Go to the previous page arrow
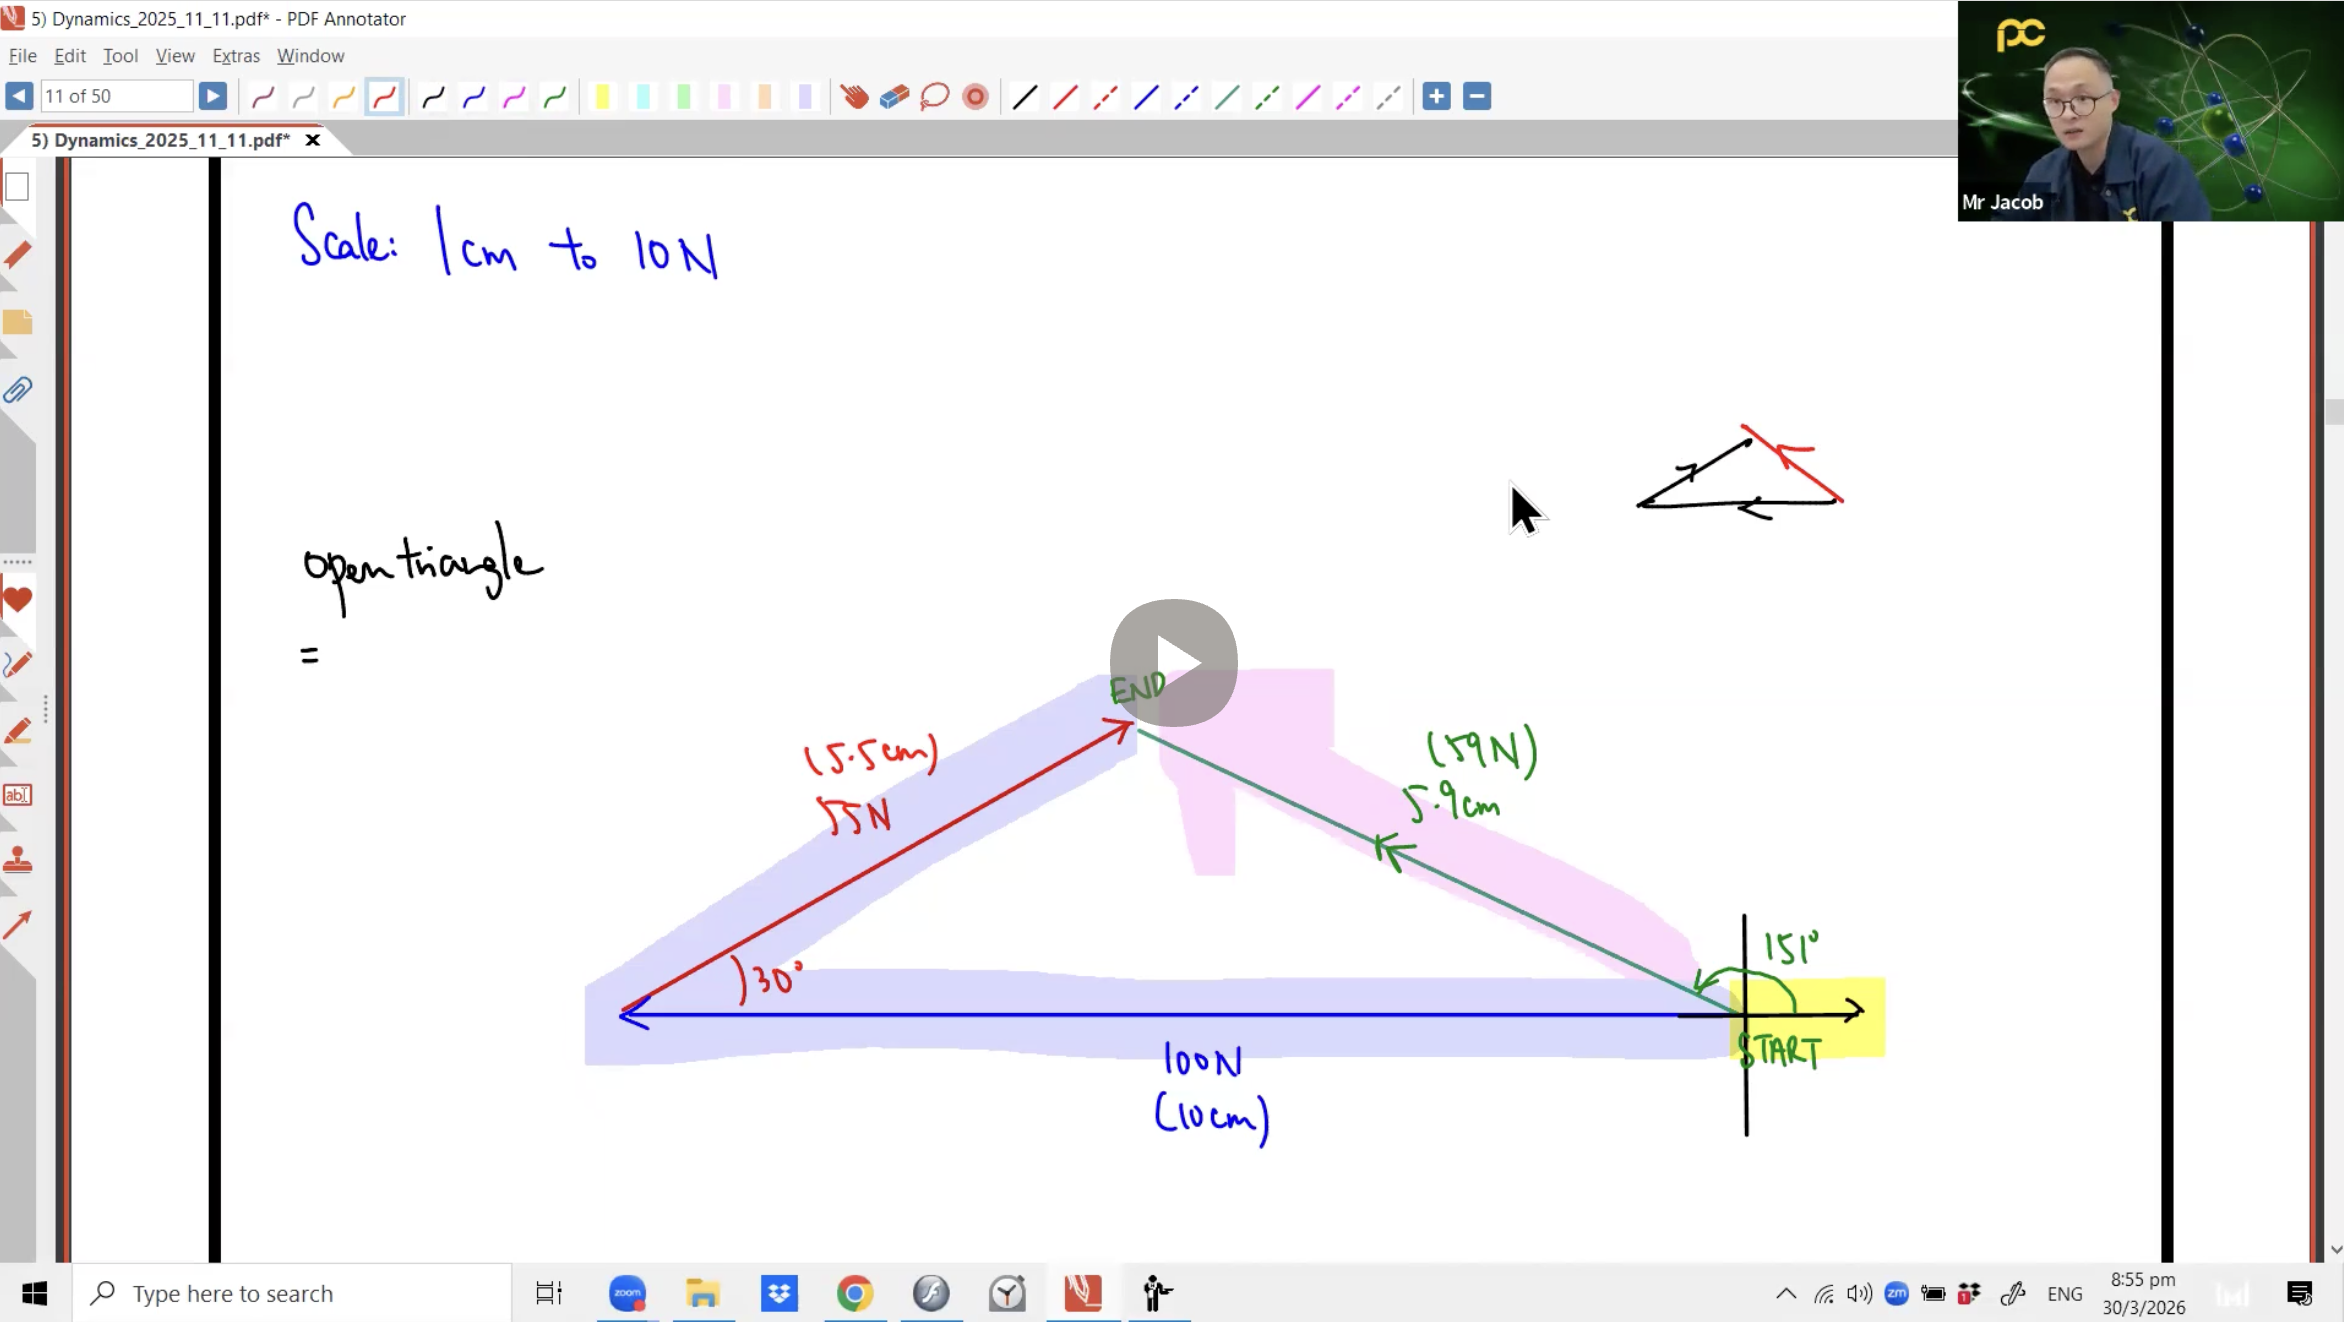The width and height of the screenshot is (2344, 1322). coord(19,96)
